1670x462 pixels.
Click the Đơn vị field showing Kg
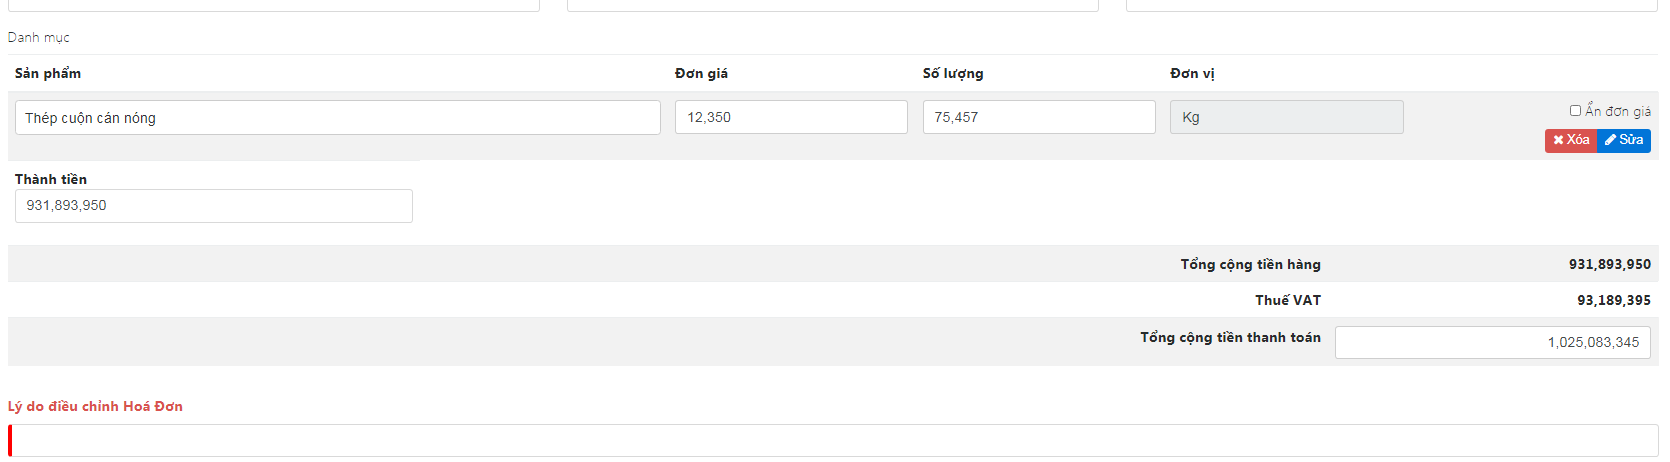tap(1286, 117)
